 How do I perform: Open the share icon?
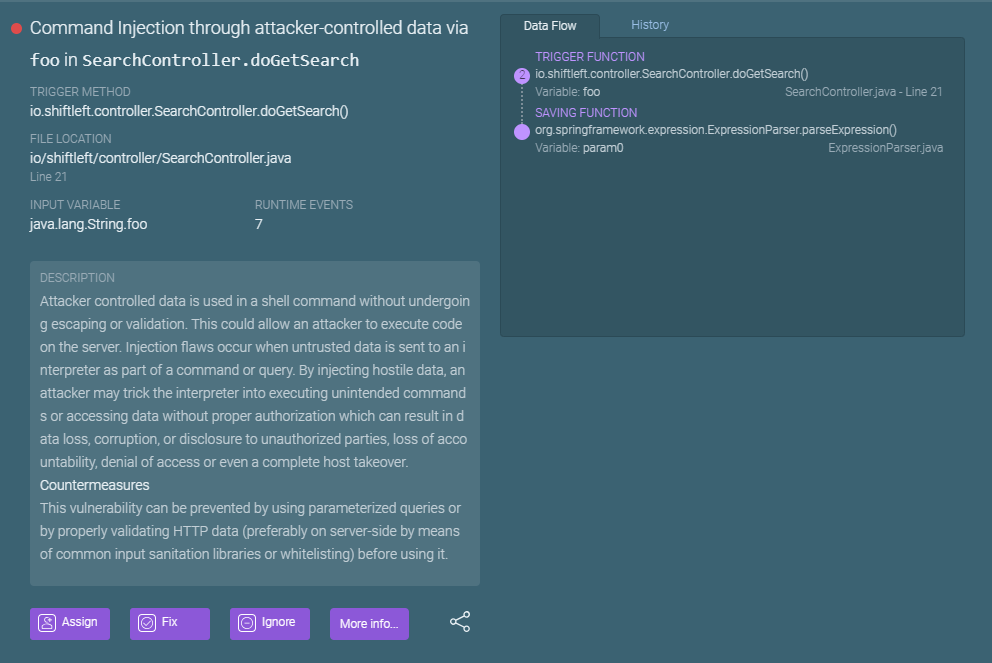point(460,622)
